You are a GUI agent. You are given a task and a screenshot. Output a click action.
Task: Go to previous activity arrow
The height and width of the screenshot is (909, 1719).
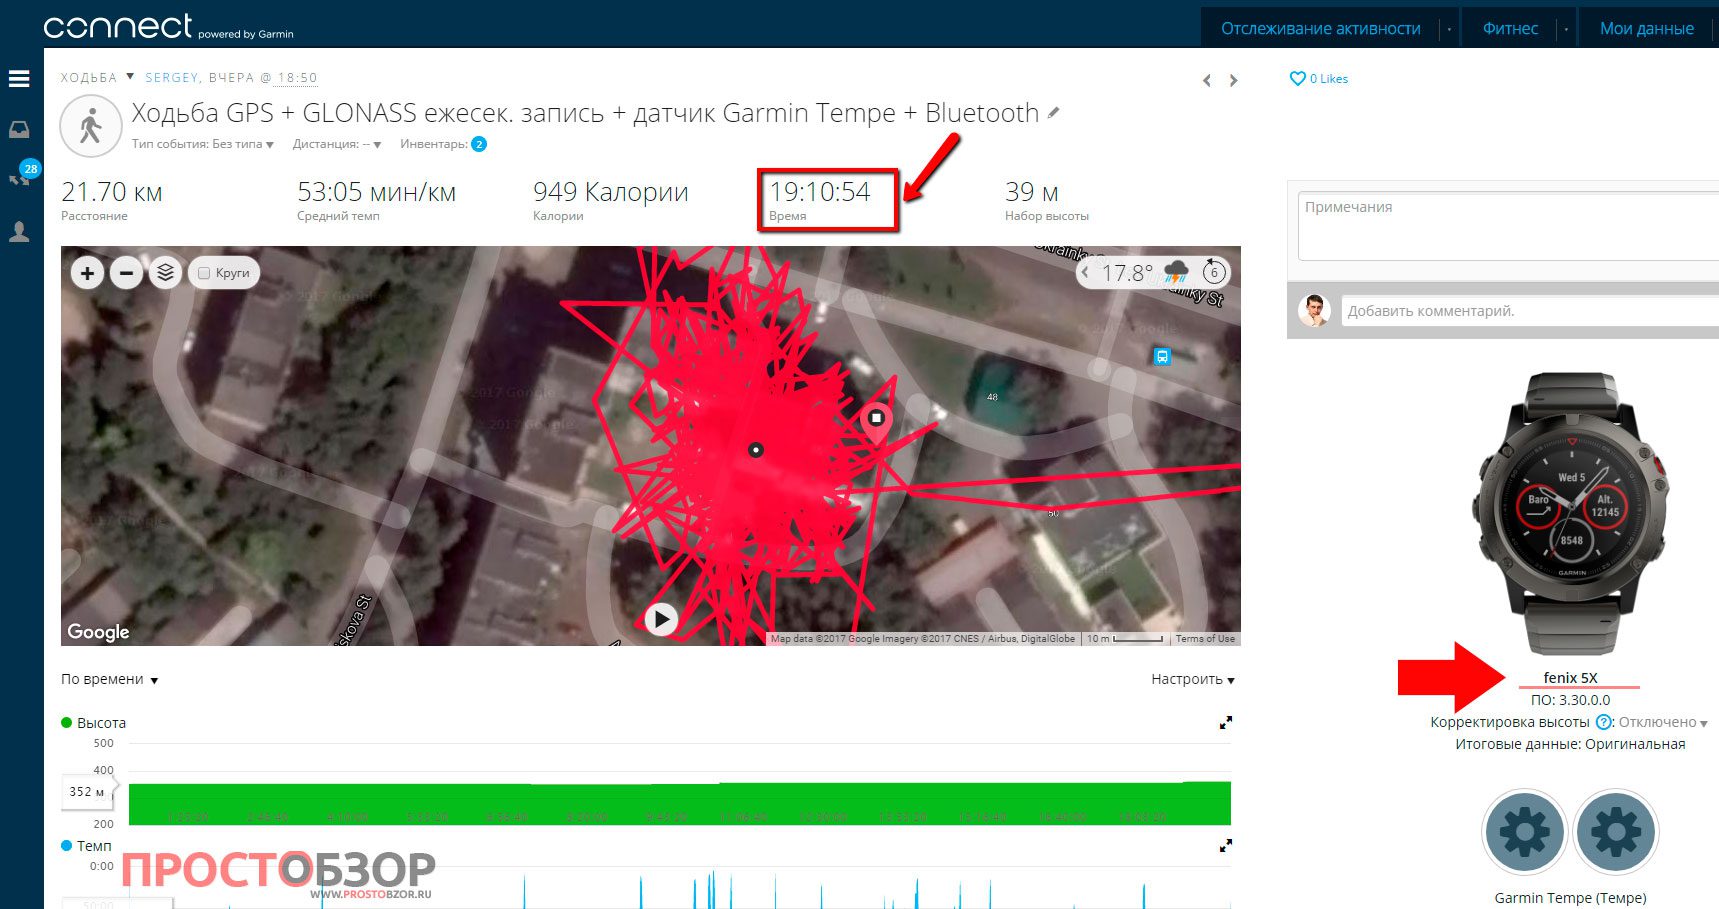pyautogui.click(x=1207, y=80)
